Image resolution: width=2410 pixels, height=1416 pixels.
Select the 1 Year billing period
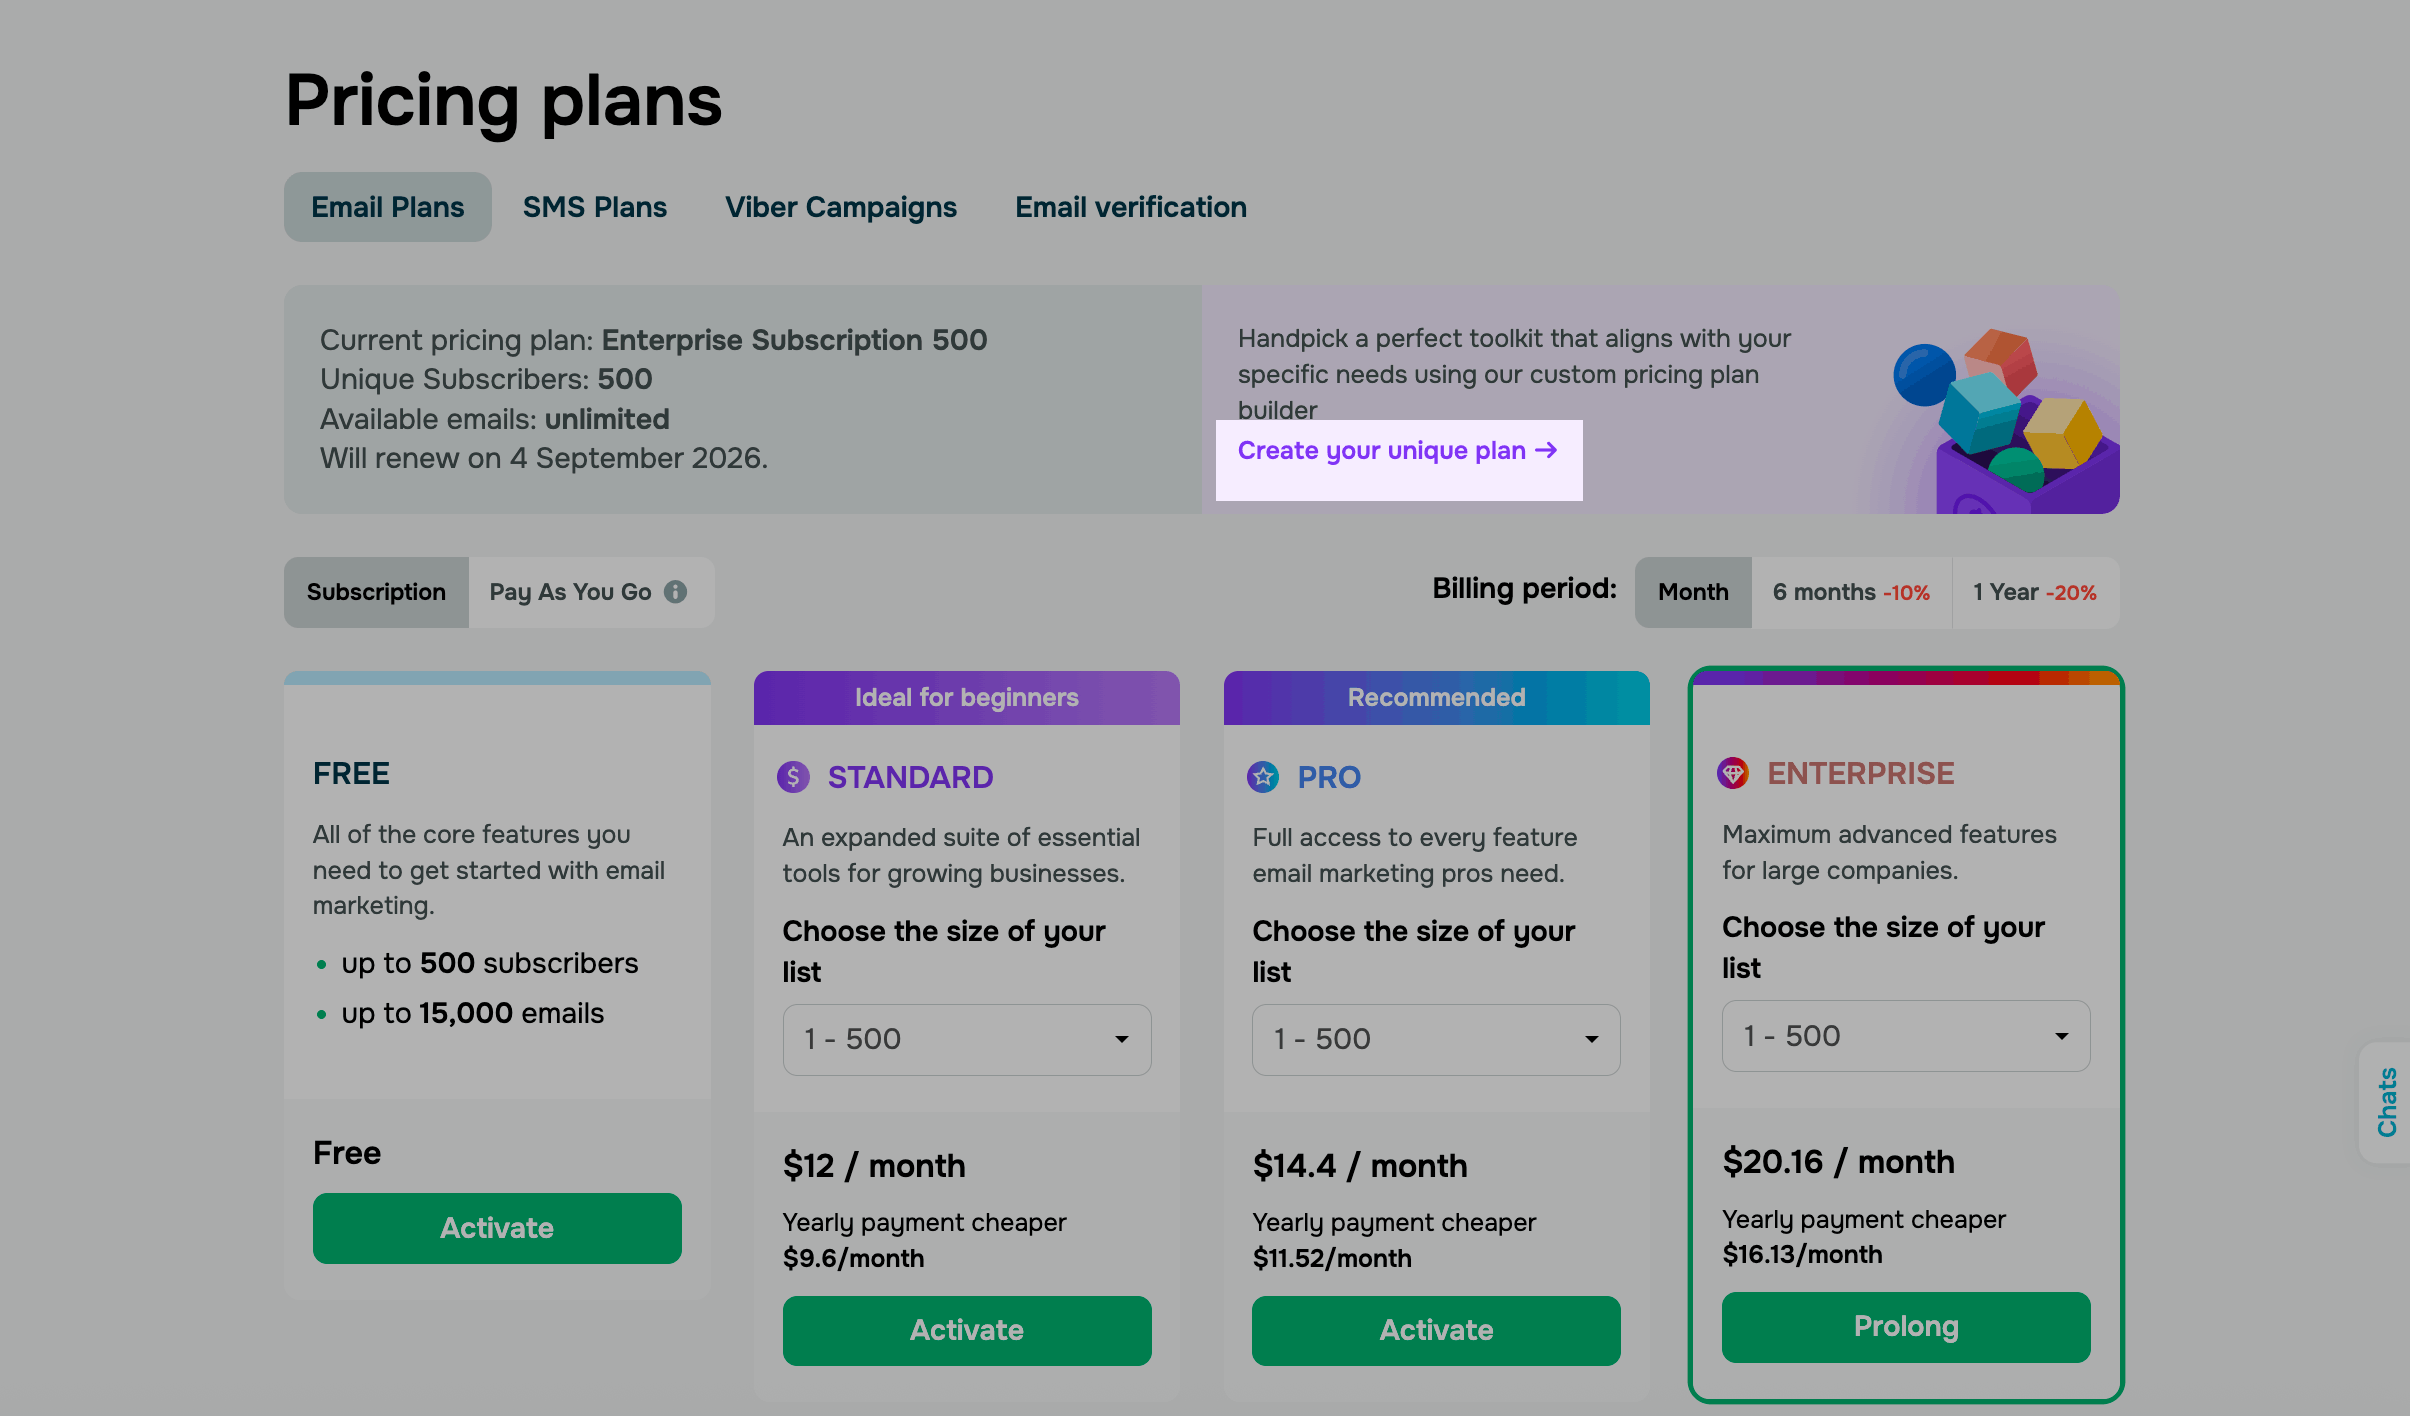point(2034,592)
